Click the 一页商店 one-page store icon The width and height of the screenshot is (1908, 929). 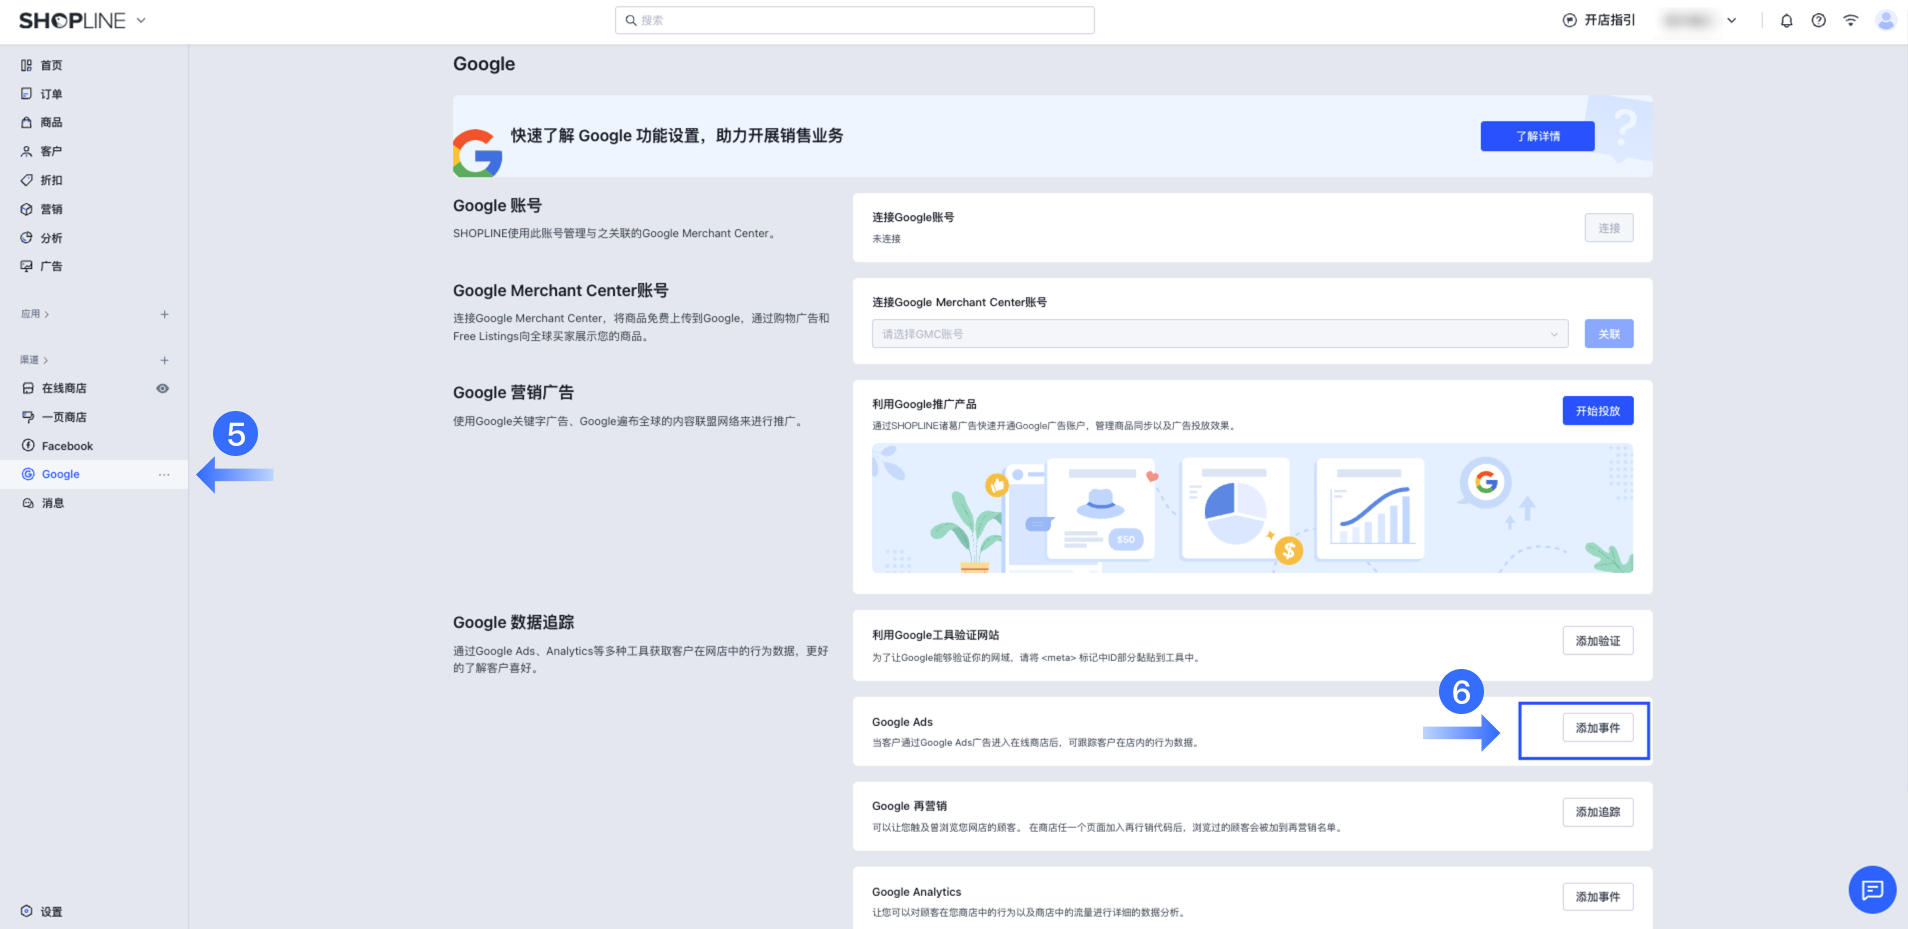[28, 417]
